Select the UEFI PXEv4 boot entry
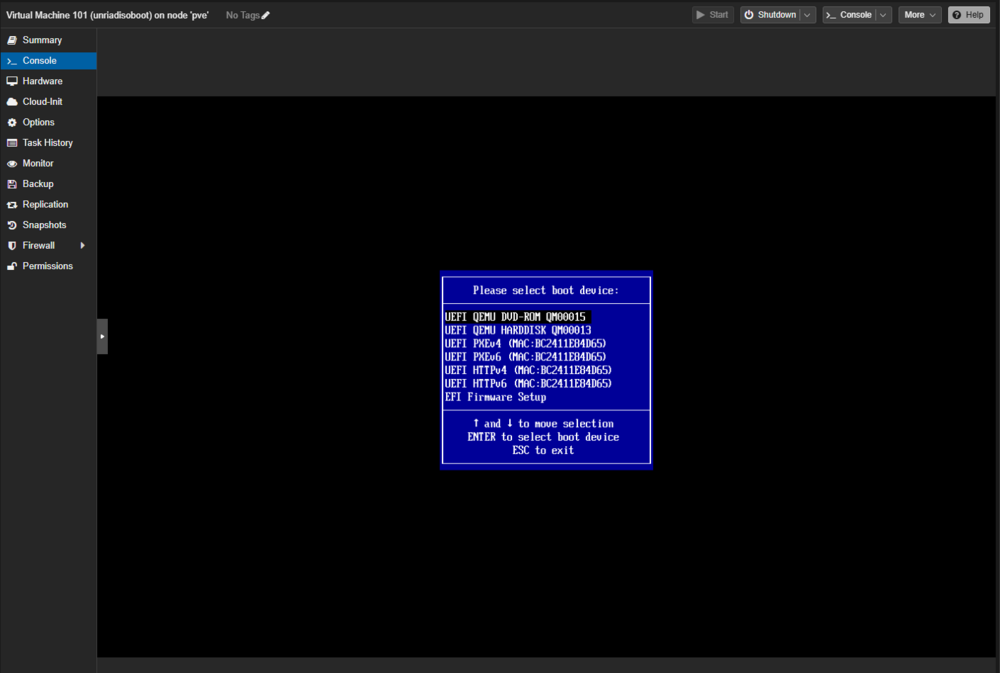 (526, 343)
